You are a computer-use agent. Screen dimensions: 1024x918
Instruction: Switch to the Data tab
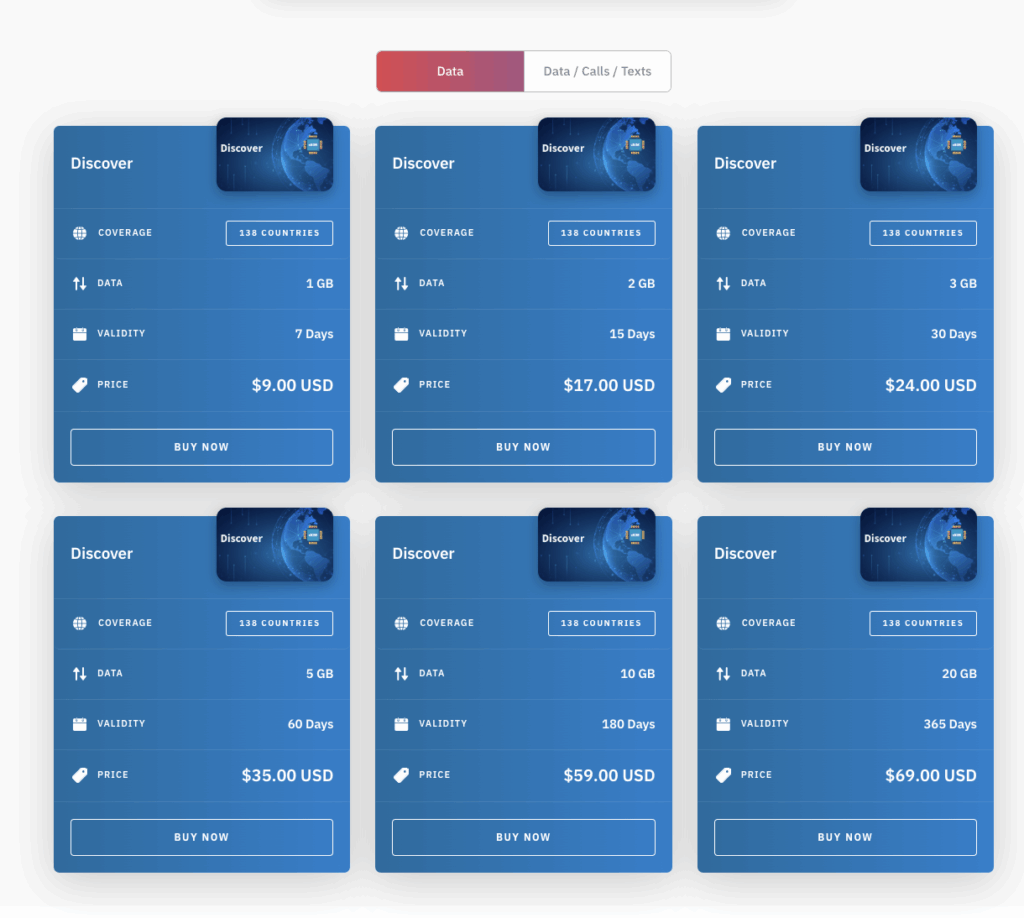pyautogui.click(x=450, y=72)
